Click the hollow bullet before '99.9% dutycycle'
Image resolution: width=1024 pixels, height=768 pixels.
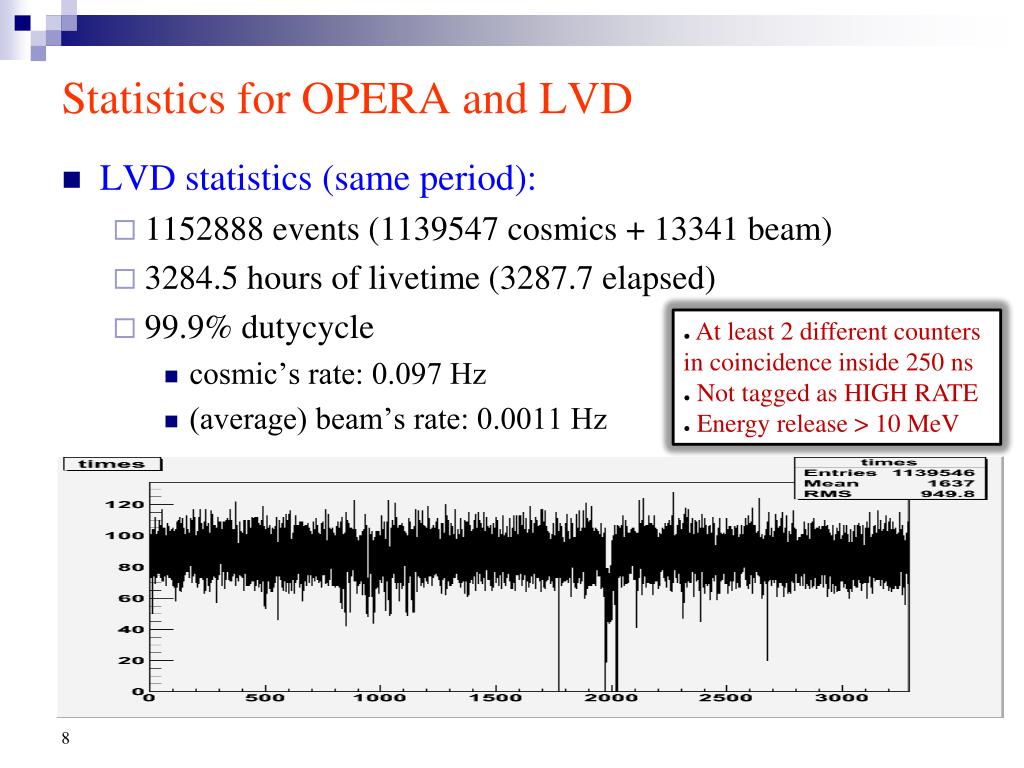[x=125, y=328]
